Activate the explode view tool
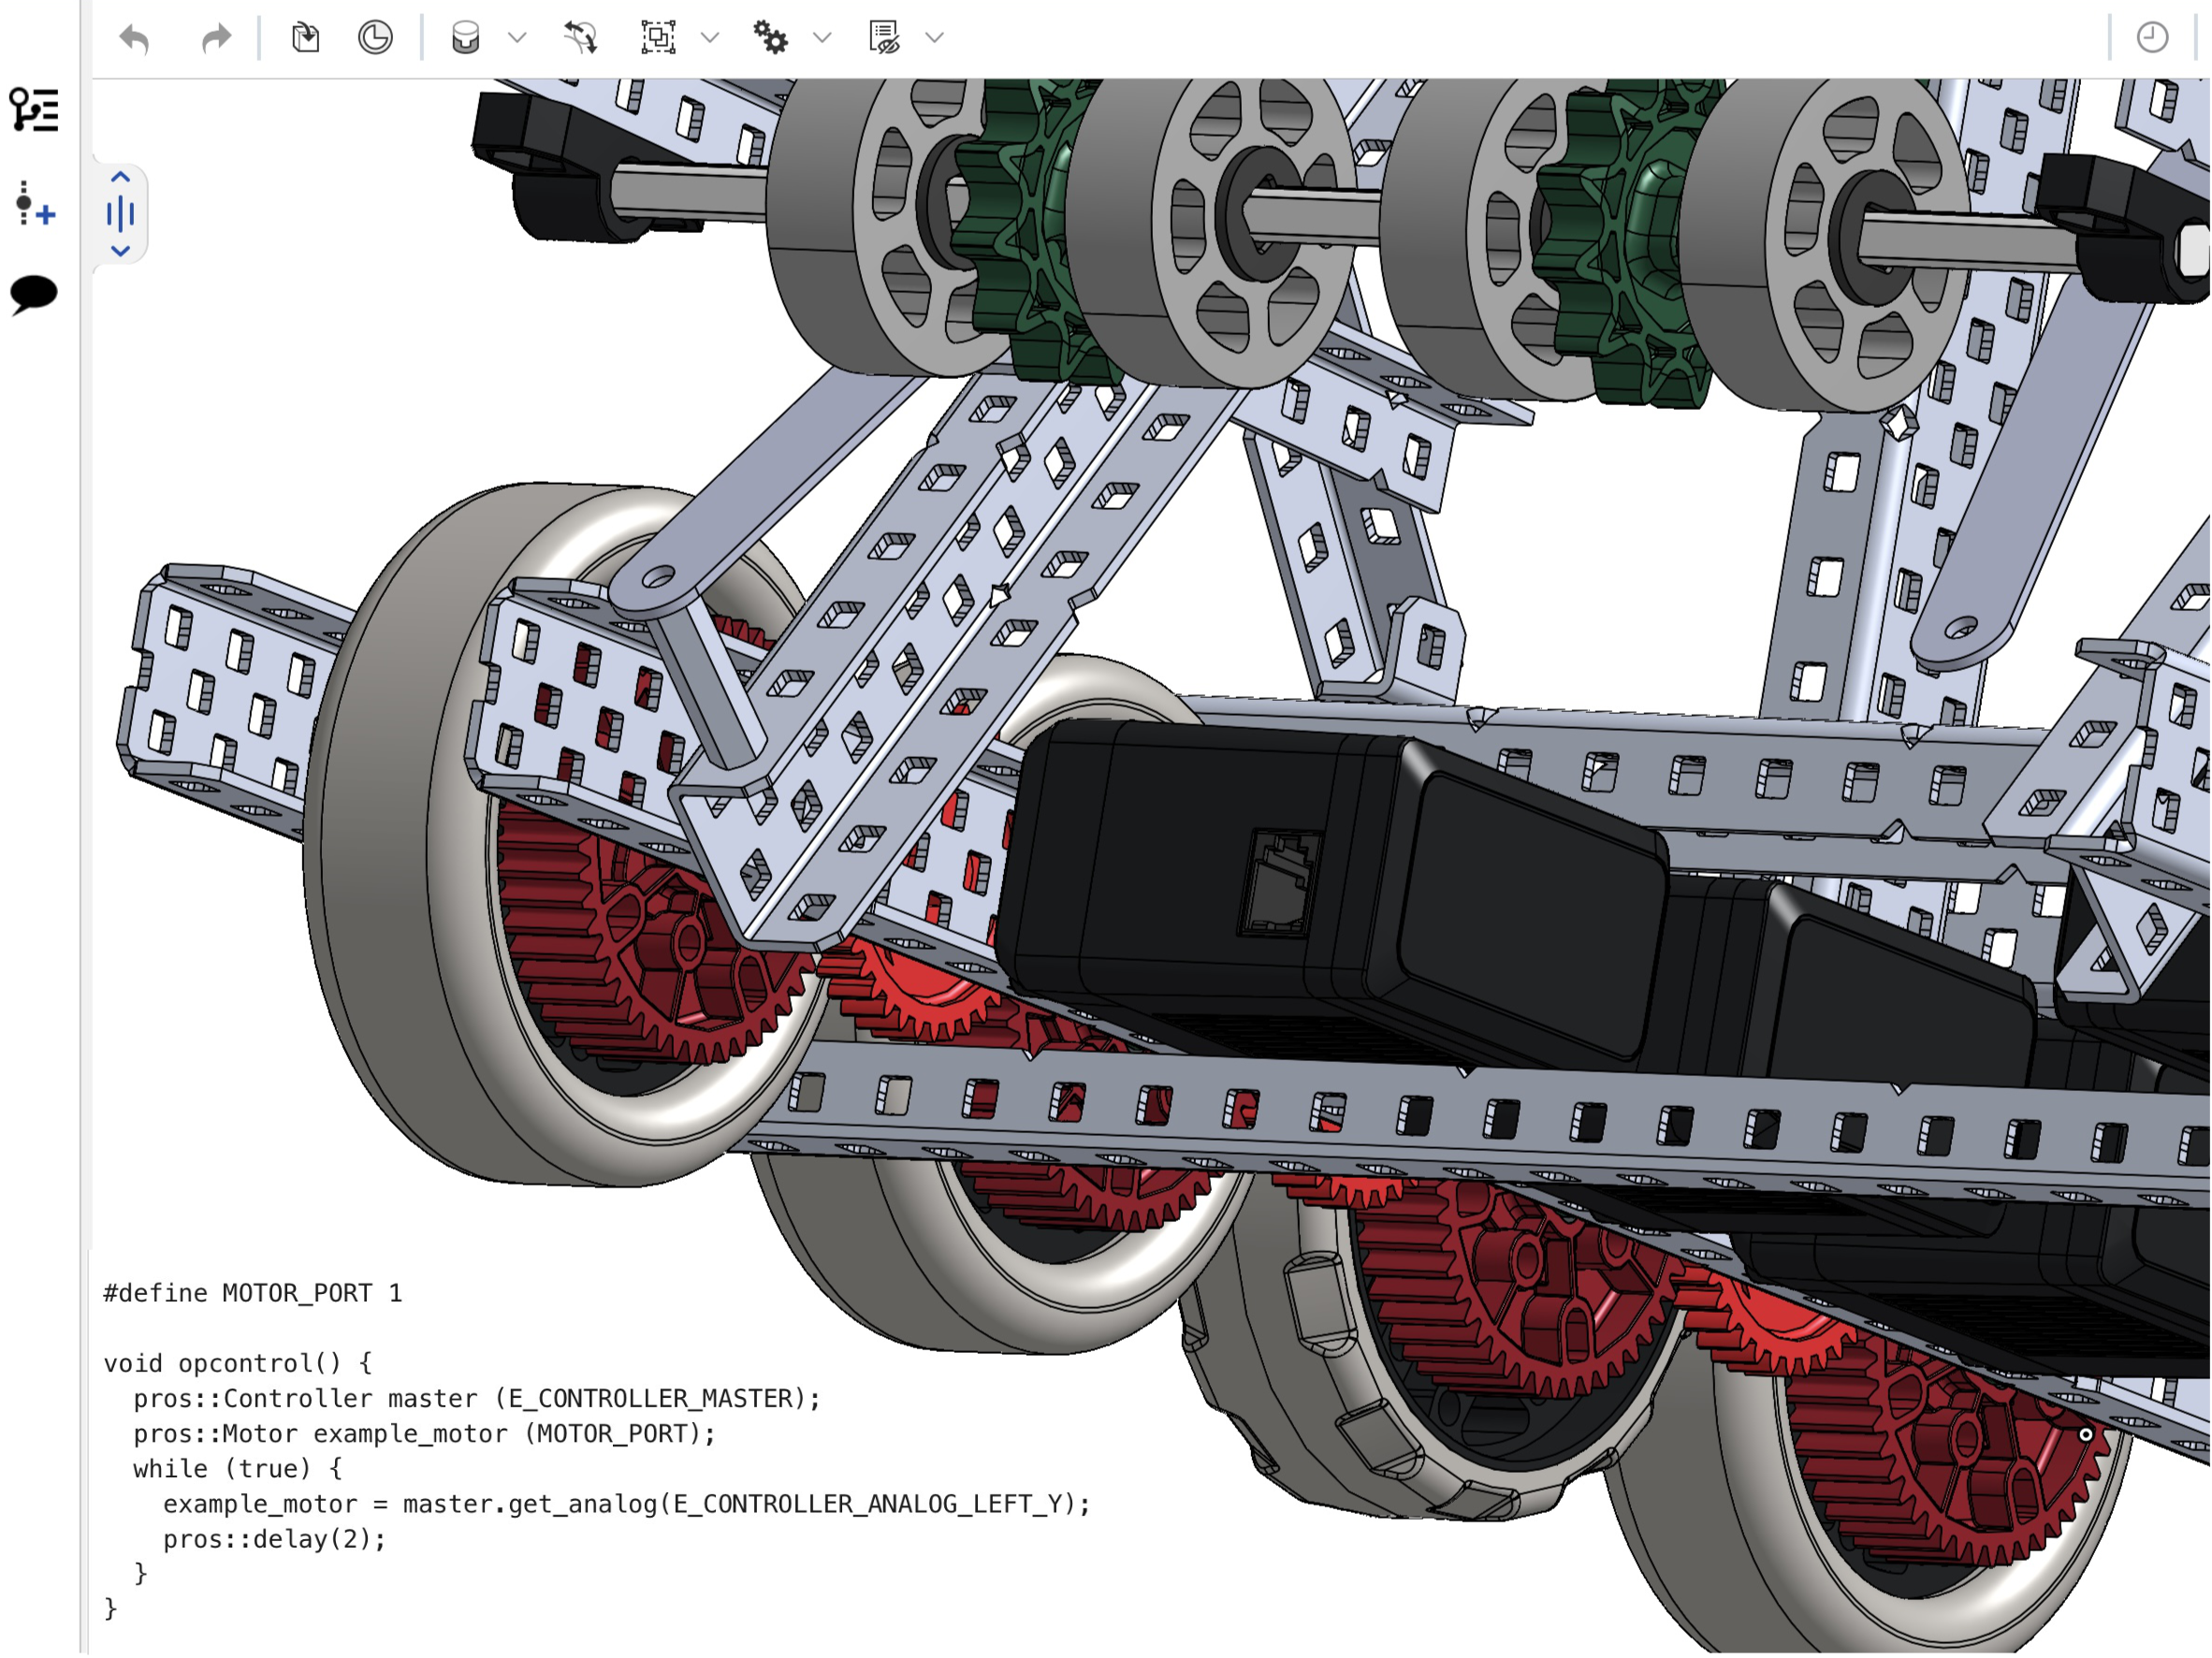The width and height of the screenshot is (2212, 1658). [x=581, y=38]
